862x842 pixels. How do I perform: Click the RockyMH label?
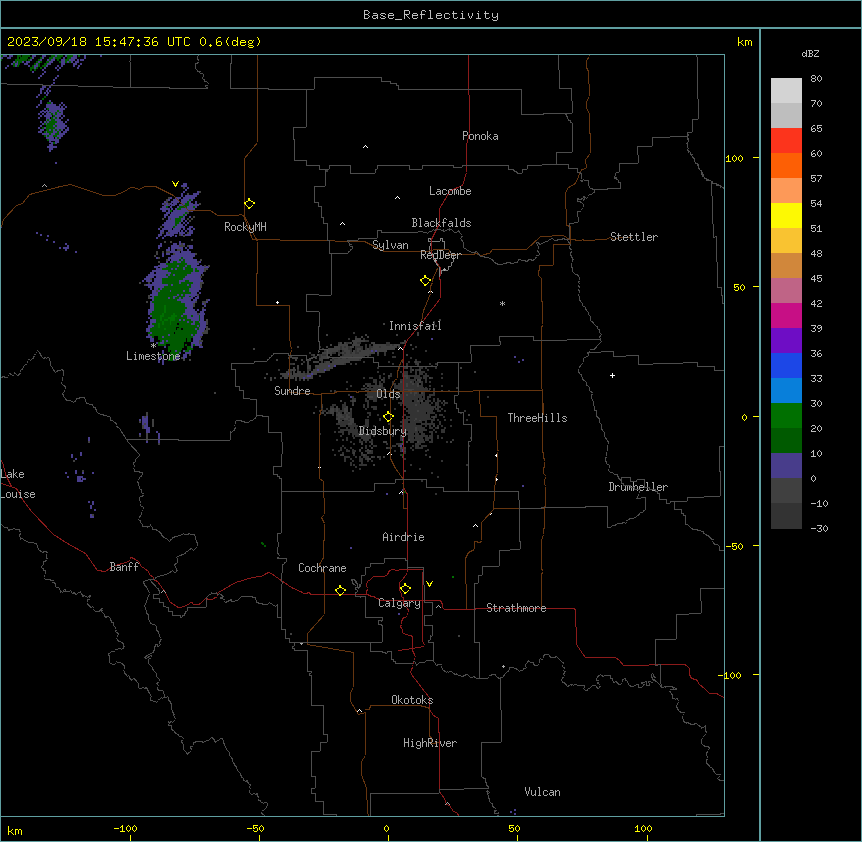[x=245, y=227]
